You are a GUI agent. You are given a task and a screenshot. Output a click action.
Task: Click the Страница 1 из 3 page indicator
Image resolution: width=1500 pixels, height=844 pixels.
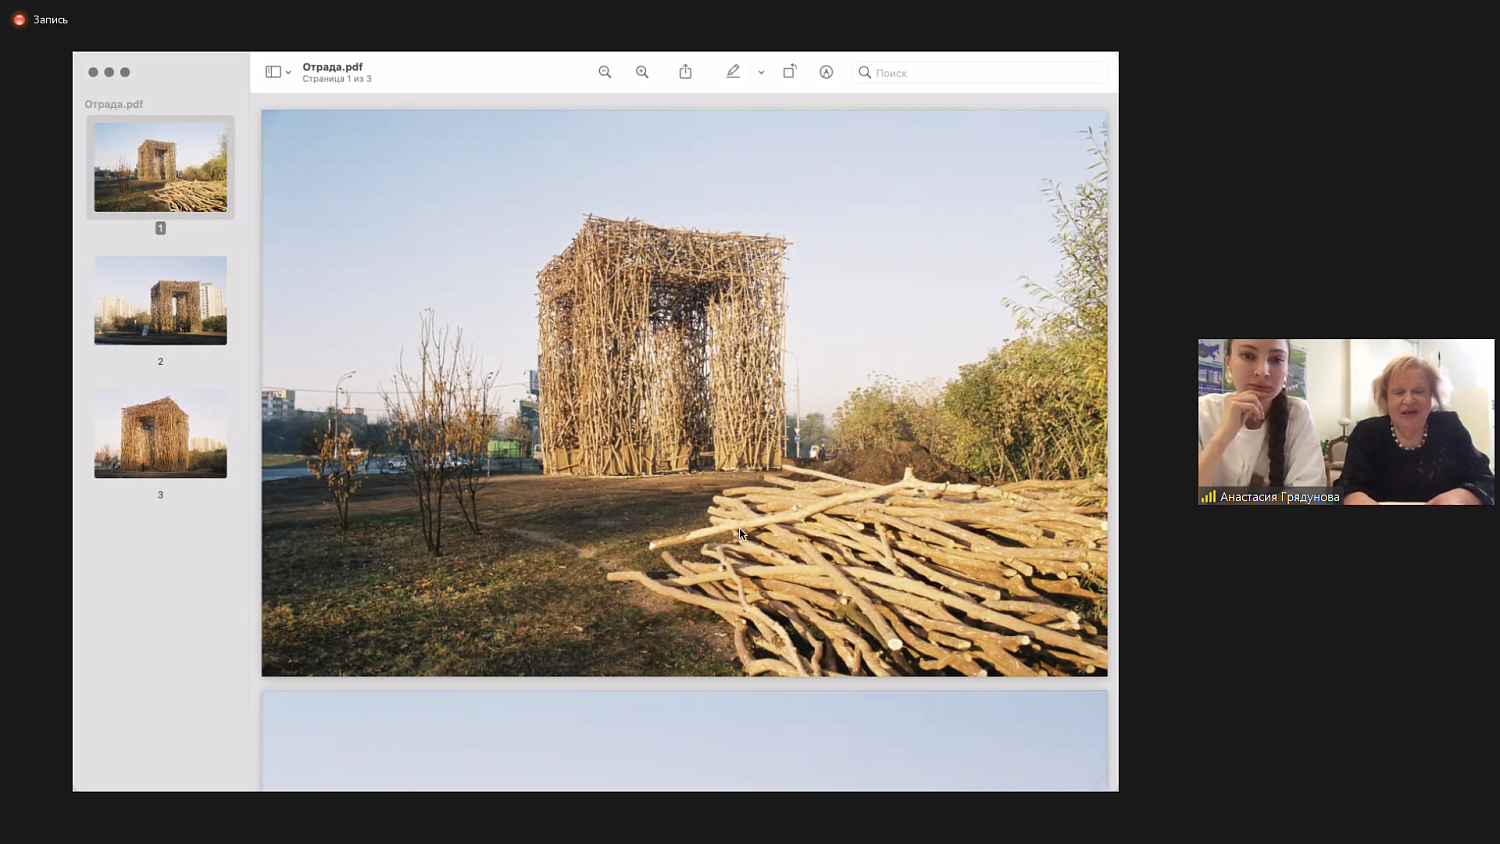[337, 79]
